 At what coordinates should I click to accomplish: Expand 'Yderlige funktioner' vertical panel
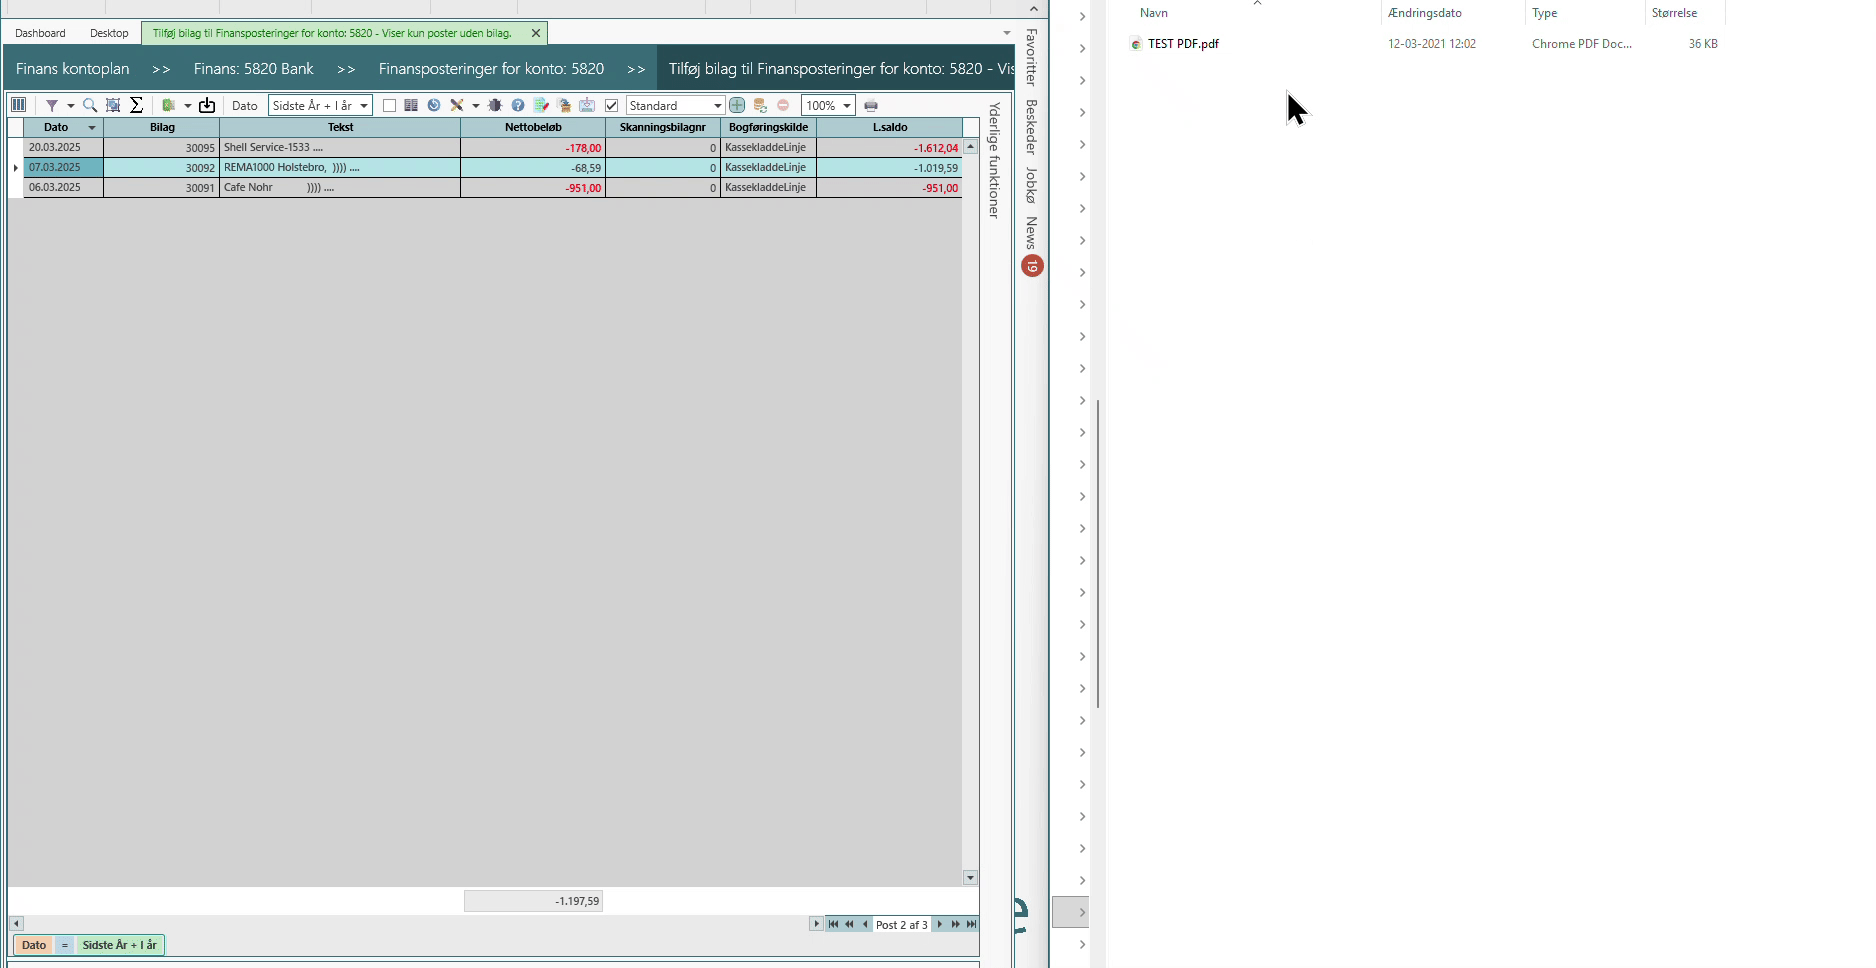click(x=994, y=160)
